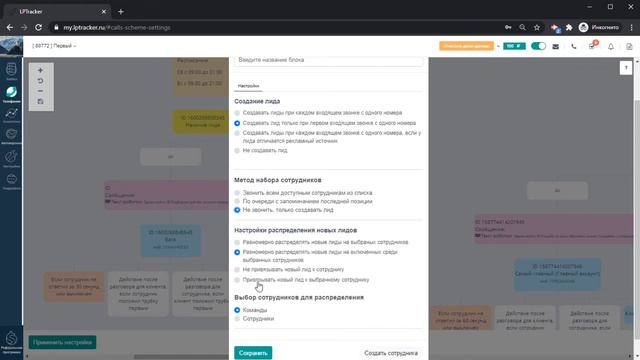Click the orange button in the header
This screenshot has width=640, height=360.
(467, 46)
